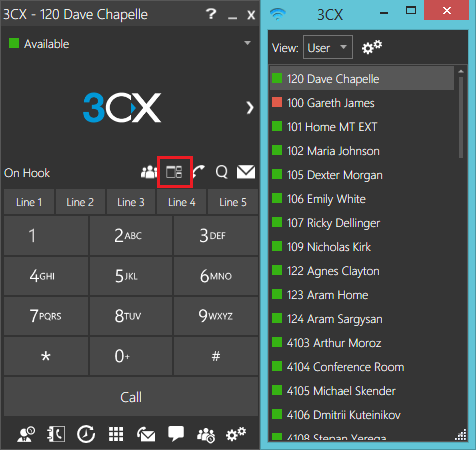The image size is (476, 450).
Task: Select 4103 Arthur Moroz entry
Action: point(362,343)
